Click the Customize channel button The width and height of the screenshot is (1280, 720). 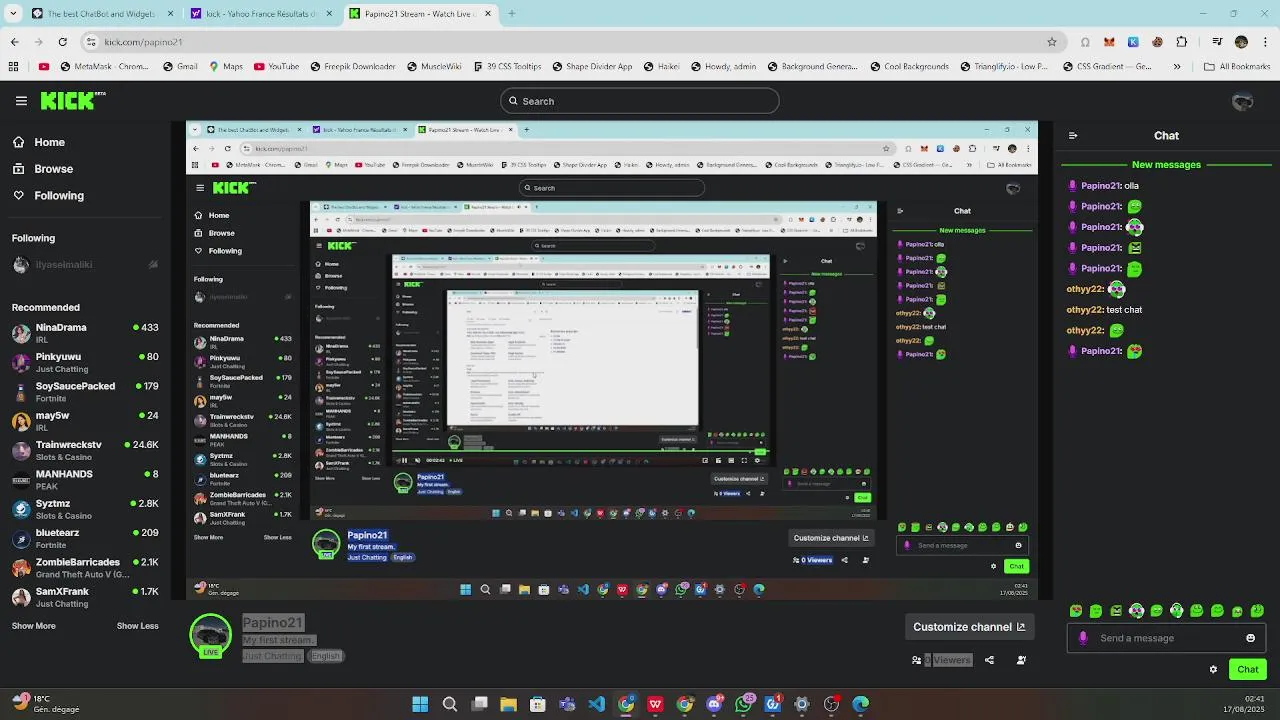[x=968, y=627]
